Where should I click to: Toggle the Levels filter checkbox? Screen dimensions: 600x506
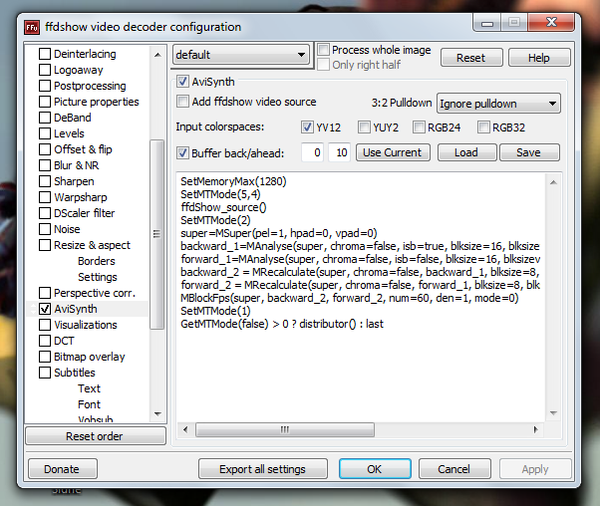tap(45, 134)
